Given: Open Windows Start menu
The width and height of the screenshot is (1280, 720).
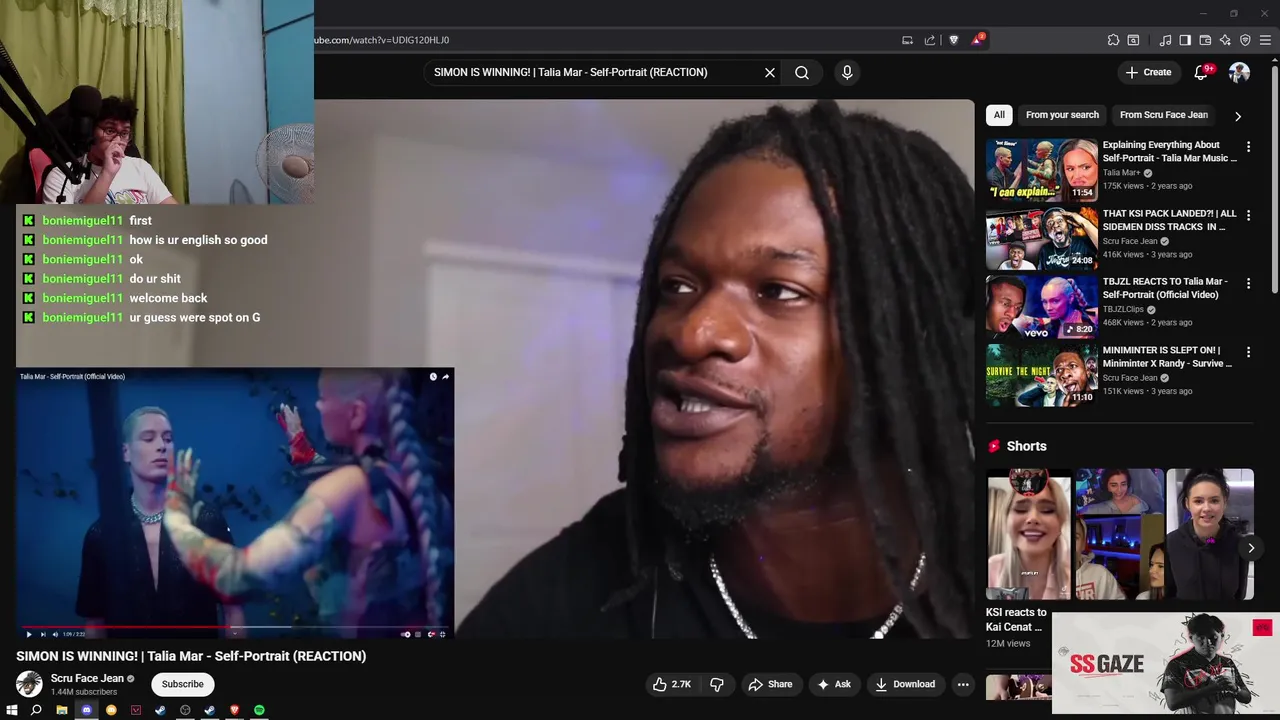Looking at the screenshot, I should click(x=12, y=710).
